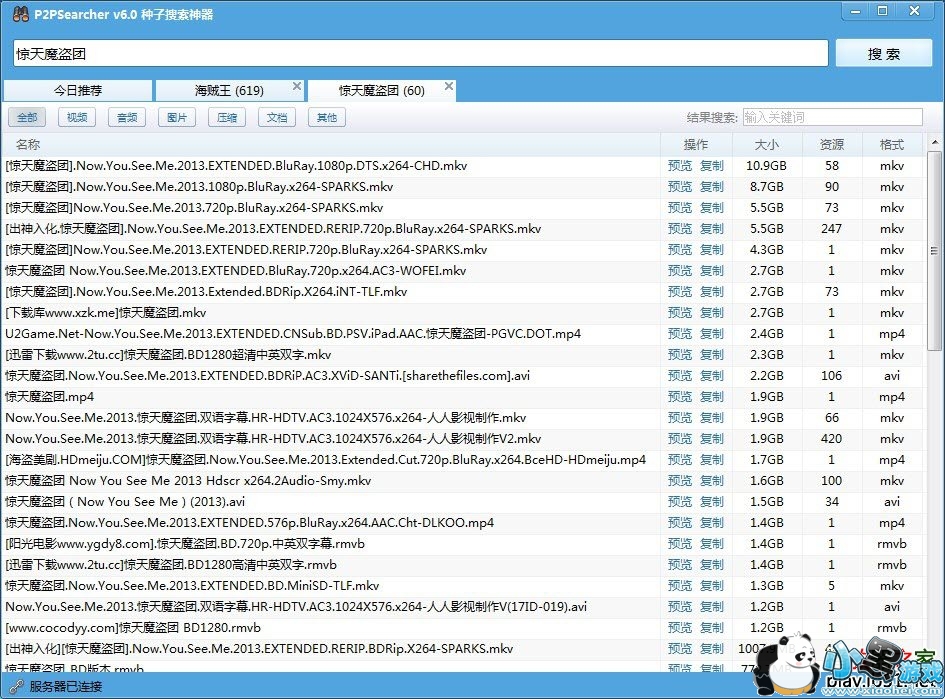The height and width of the screenshot is (699, 945).
Task: Filter results by 视频 (Video)
Action: (76, 117)
